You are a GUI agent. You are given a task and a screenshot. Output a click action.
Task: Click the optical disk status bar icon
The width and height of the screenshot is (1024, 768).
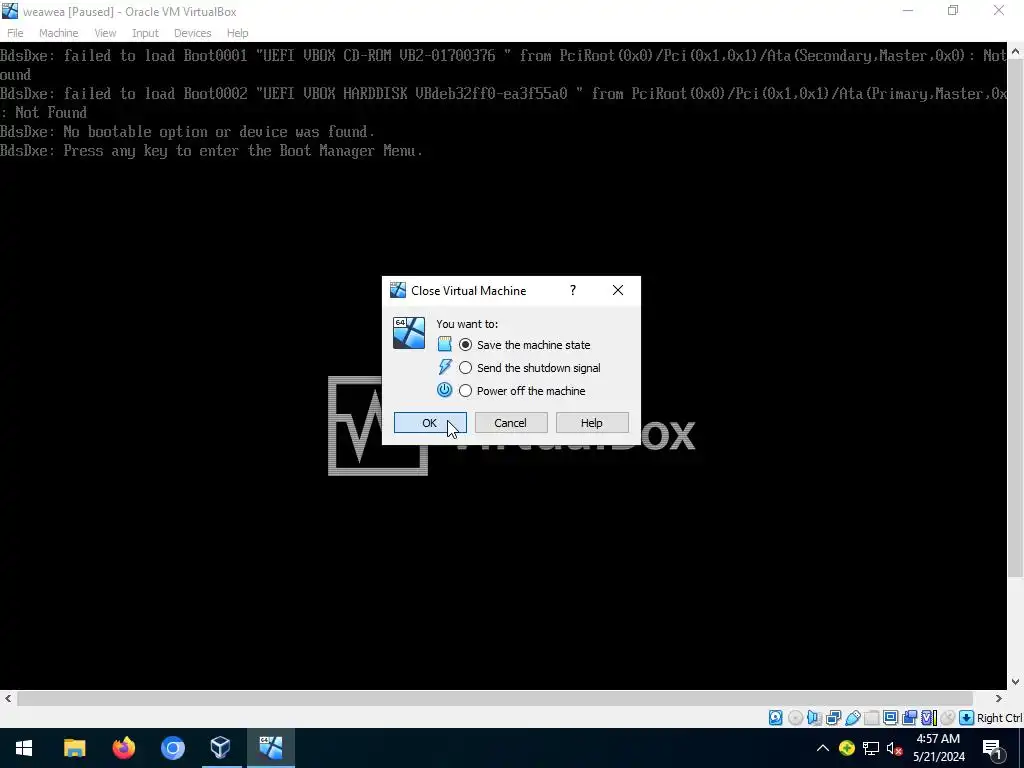(795, 718)
